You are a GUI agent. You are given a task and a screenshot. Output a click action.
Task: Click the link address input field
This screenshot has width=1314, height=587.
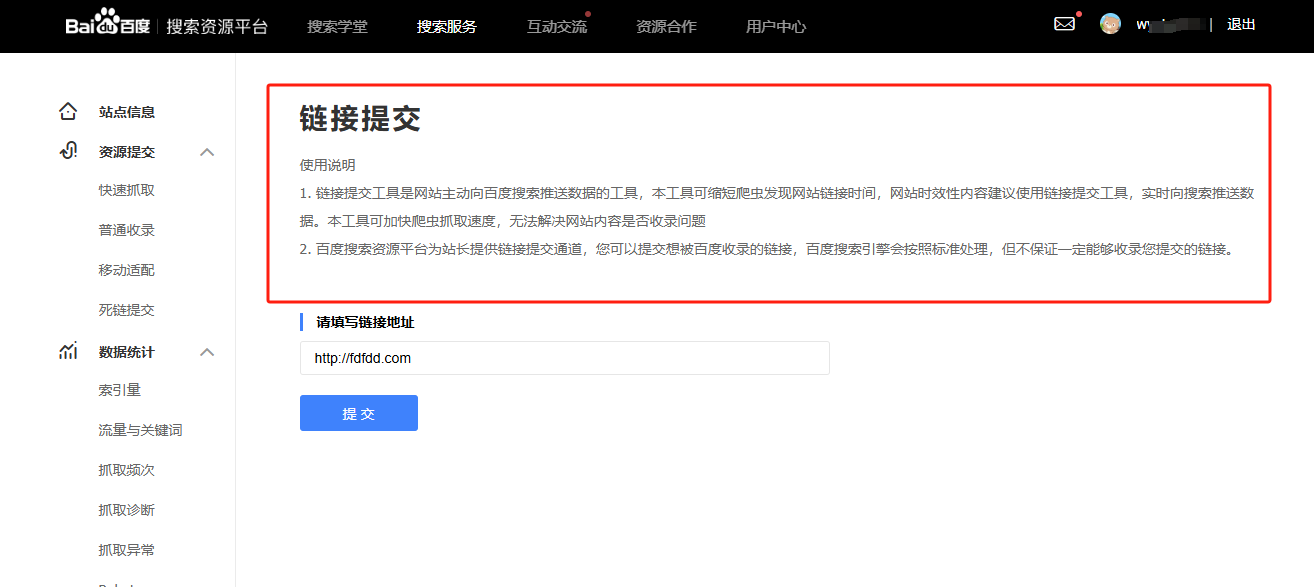(x=565, y=358)
